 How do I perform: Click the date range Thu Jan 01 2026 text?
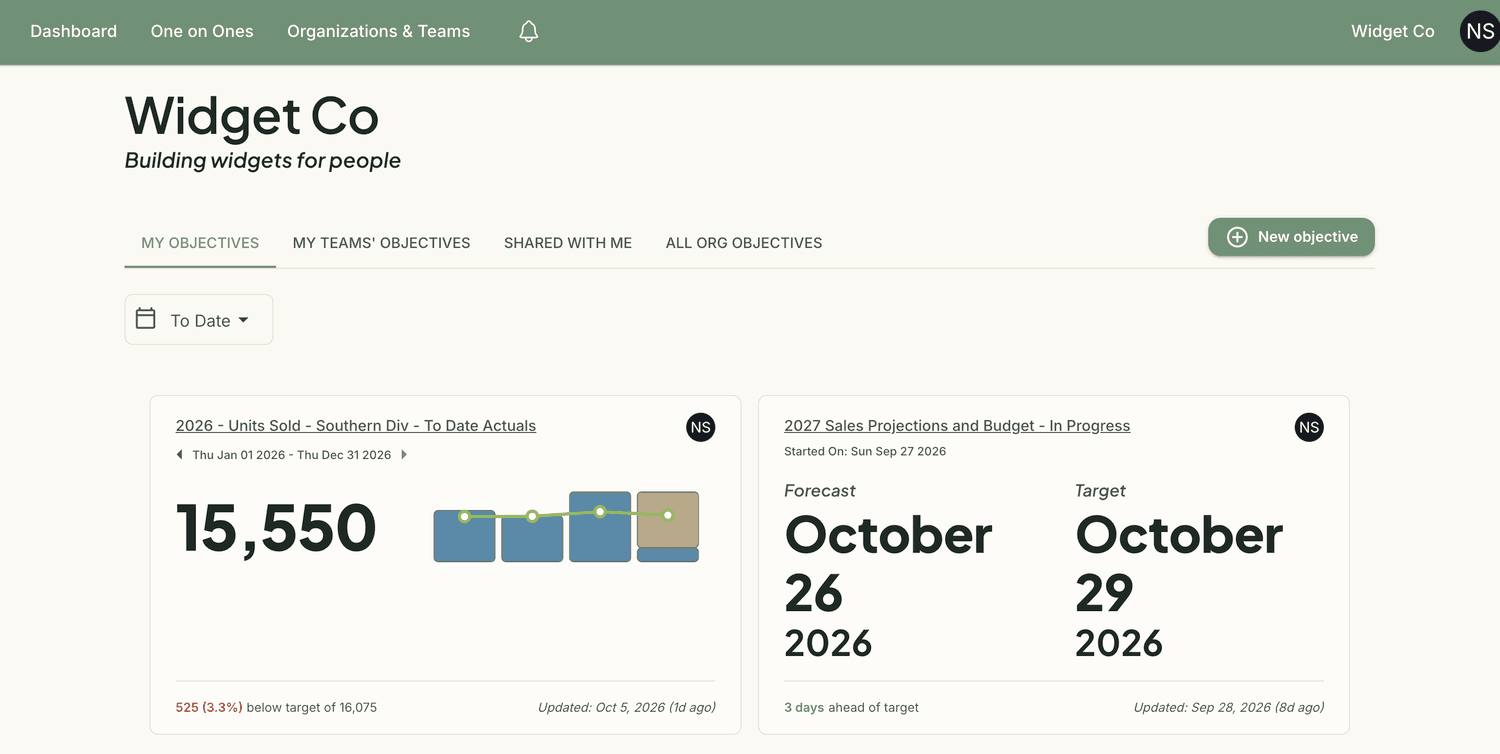click(x=292, y=455)
